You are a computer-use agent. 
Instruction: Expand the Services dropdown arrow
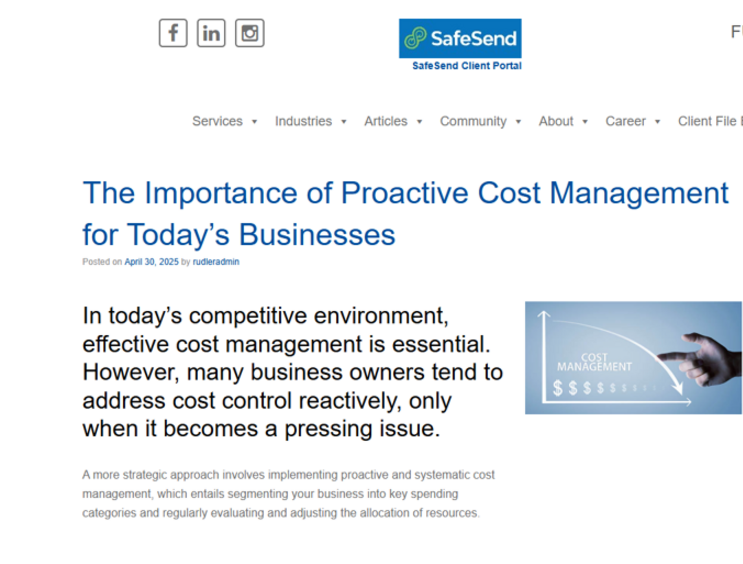pyautogui.click(x=254, y=122)
